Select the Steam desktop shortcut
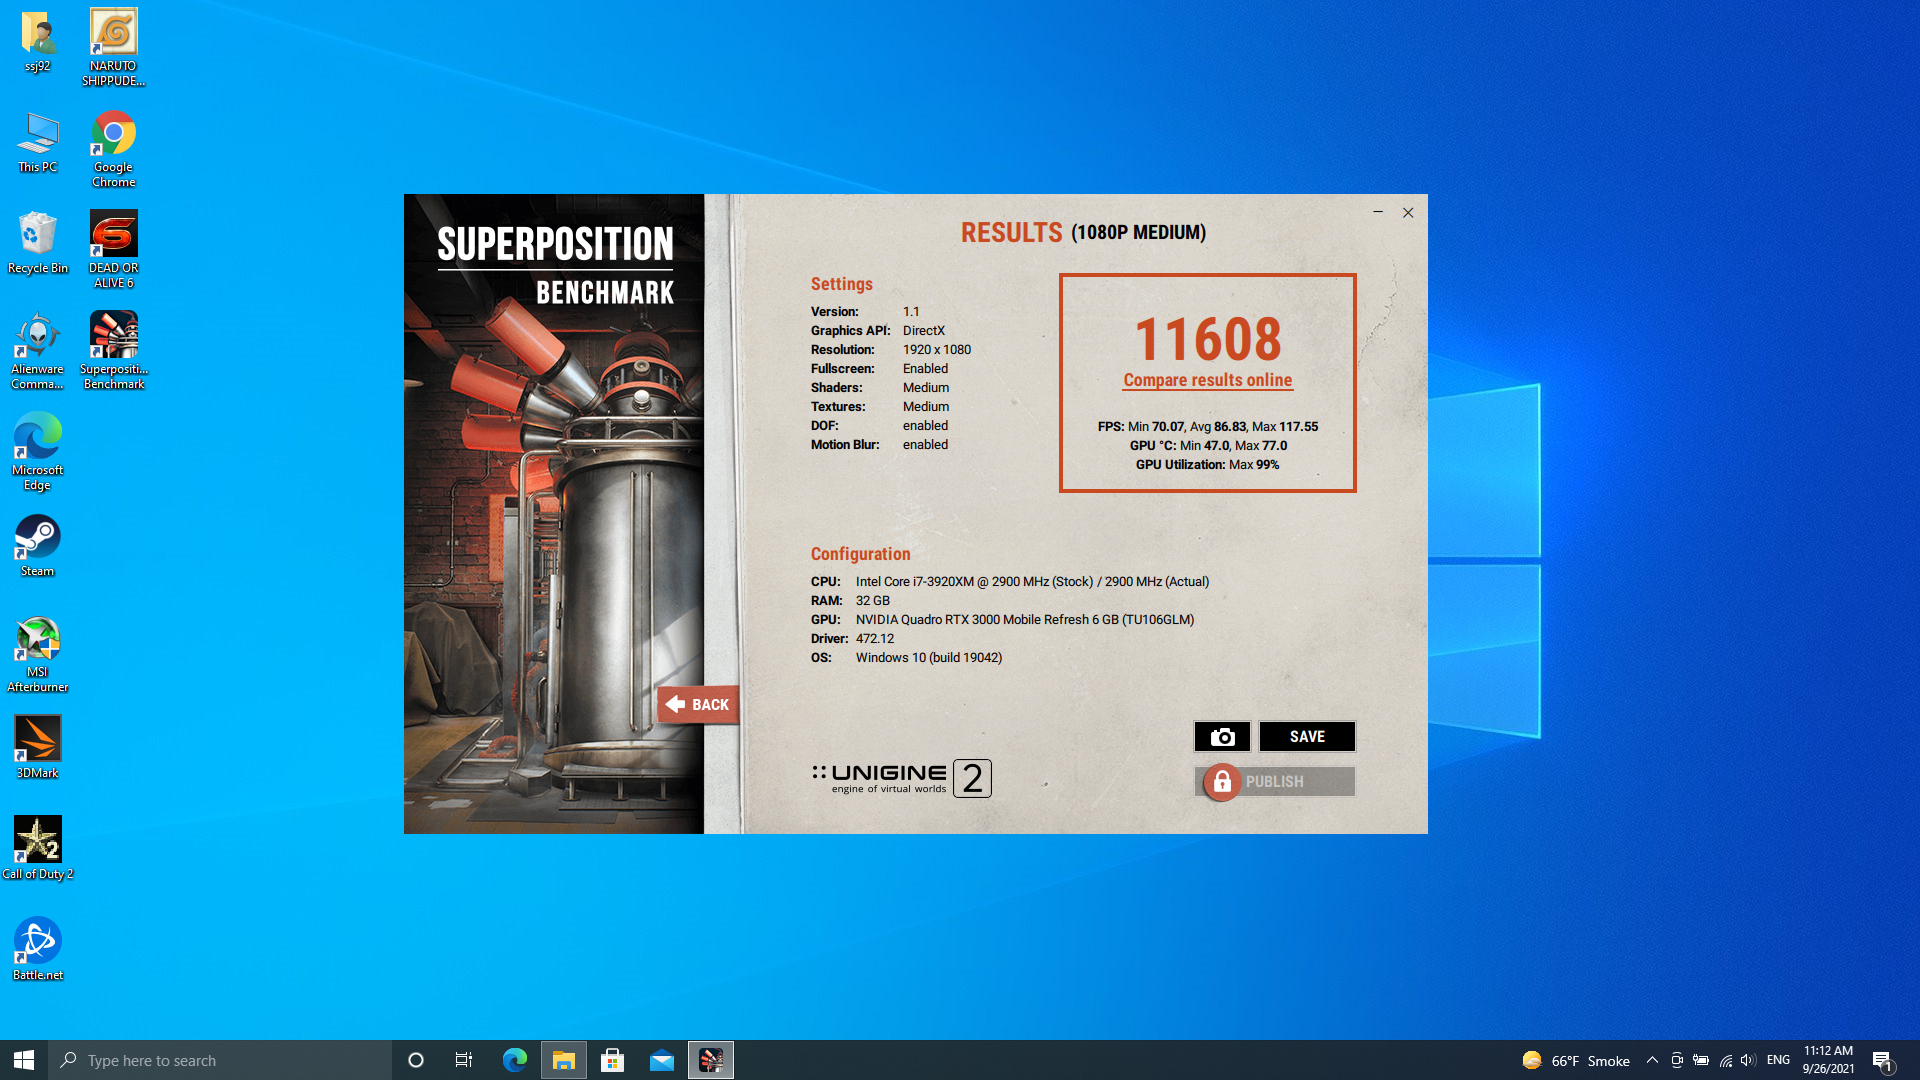Screen dimensions: 1920x1080 (38, 546)
